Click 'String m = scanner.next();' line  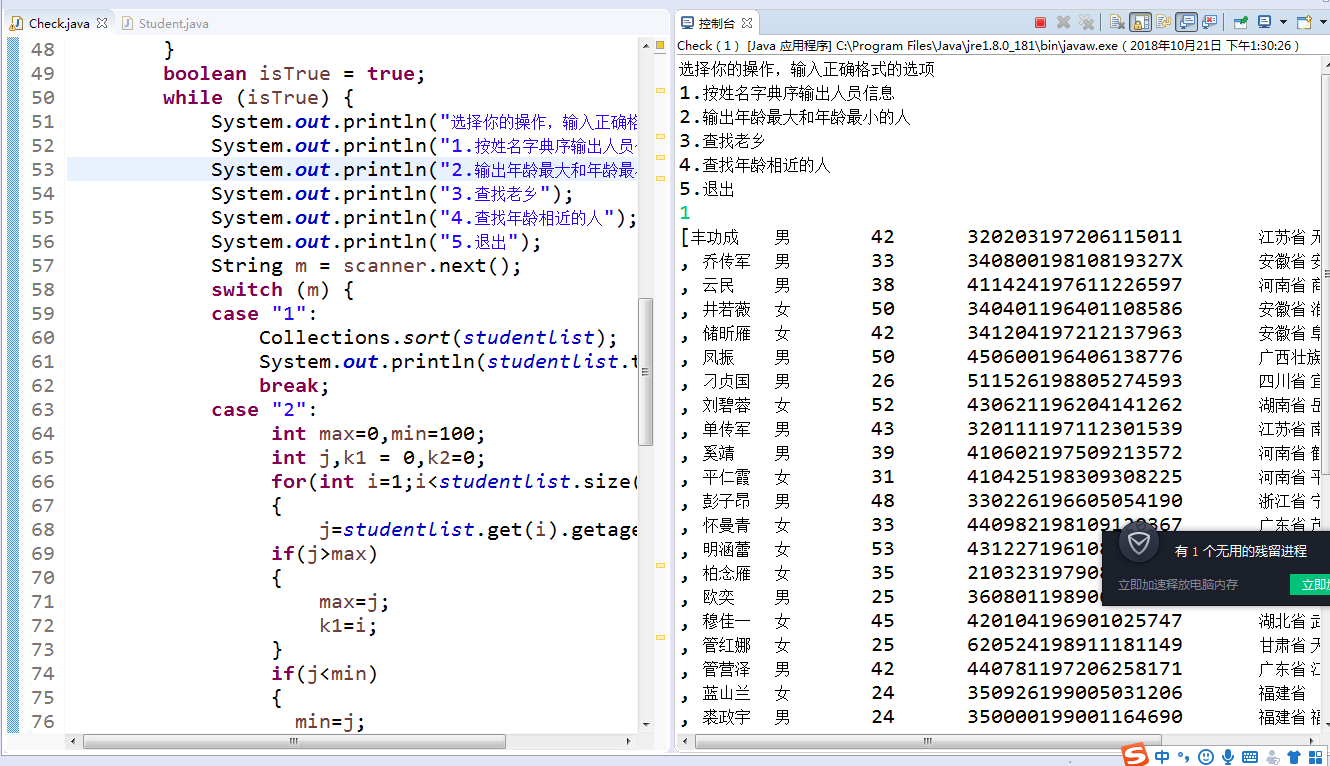(366, 266)
